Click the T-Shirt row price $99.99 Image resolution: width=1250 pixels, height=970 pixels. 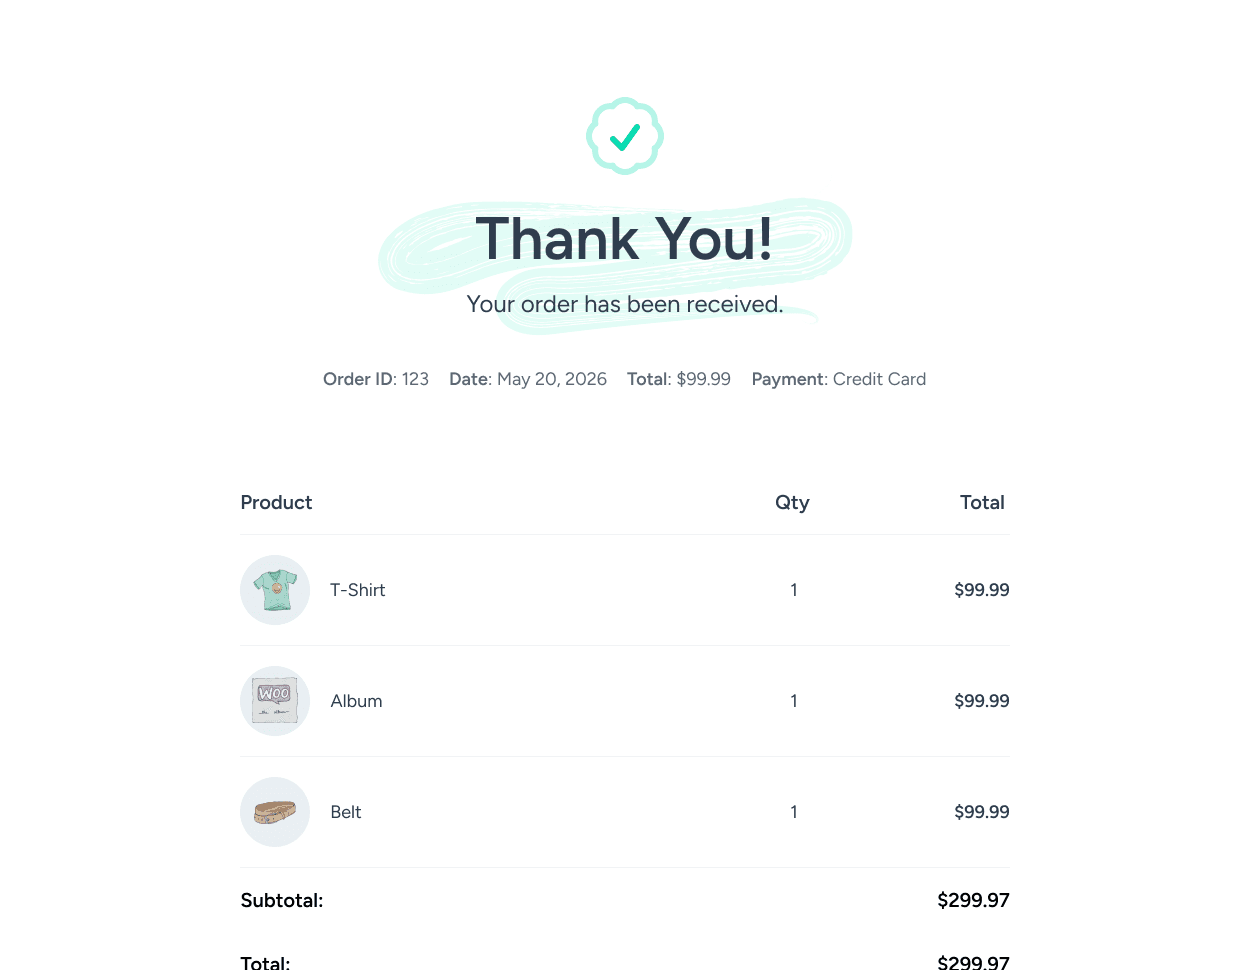981,590
